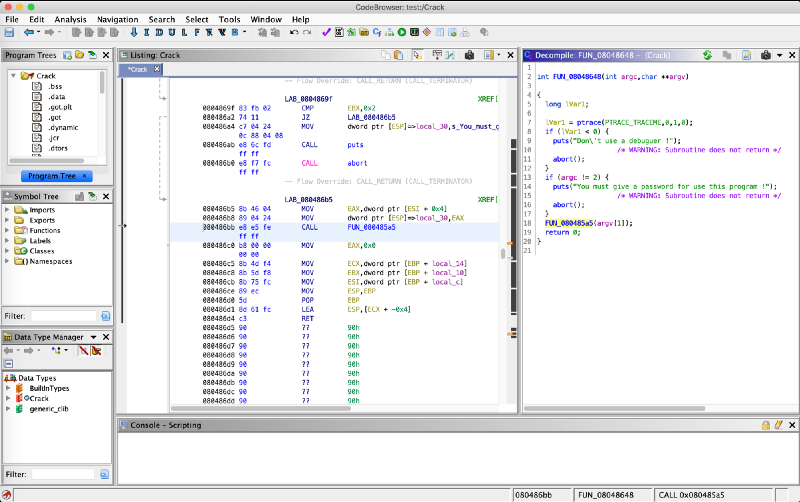Screen dimensions: 800x502
Task: Expand the Imports folder in Symbol Tree
Action: pos(7,210)
